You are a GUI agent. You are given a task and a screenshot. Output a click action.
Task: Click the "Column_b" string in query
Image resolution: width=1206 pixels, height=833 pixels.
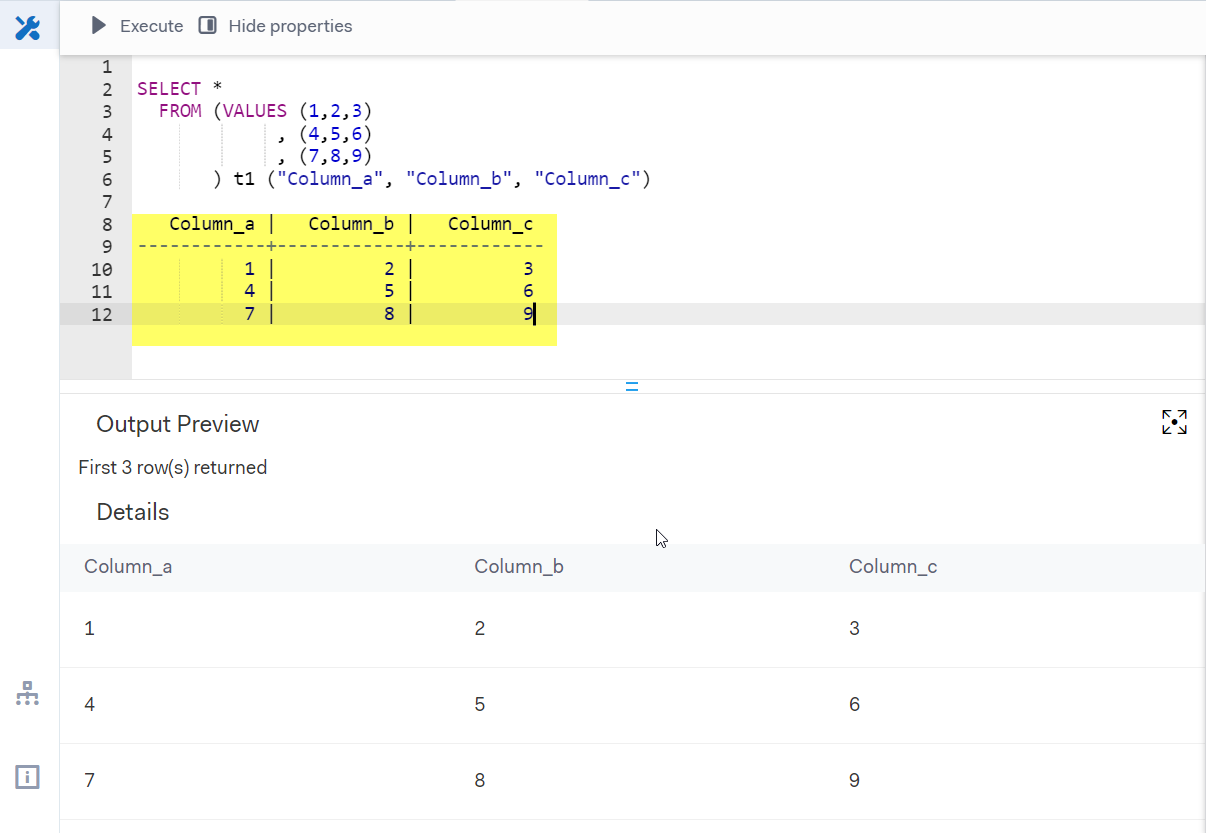(460, 180)
